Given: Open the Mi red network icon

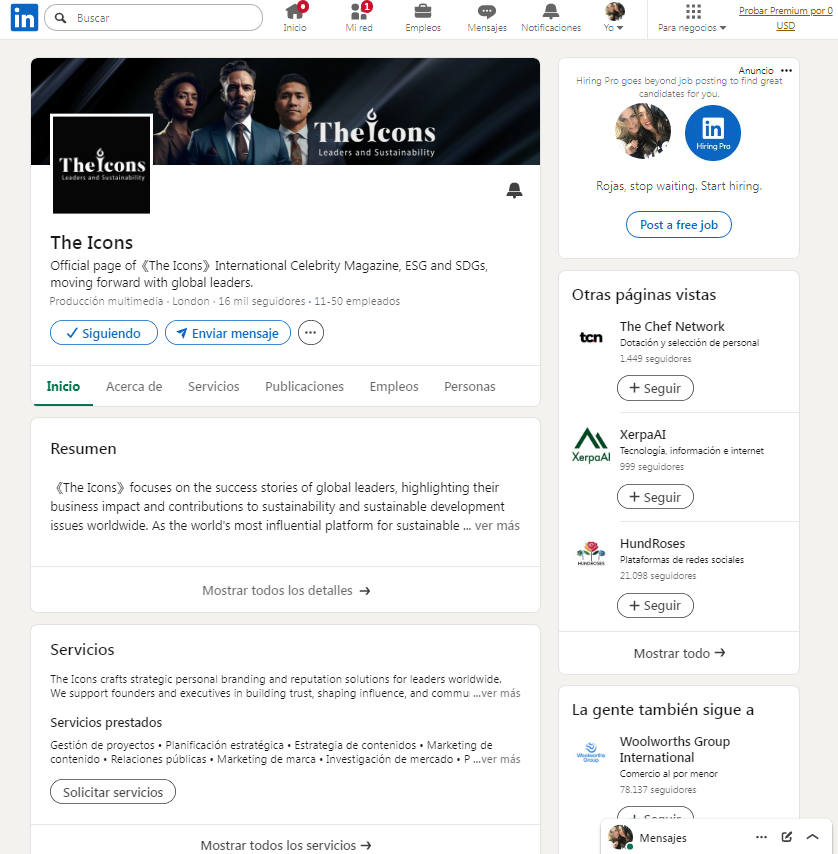Looking at the screenshot, I should [x=359, y=11].
